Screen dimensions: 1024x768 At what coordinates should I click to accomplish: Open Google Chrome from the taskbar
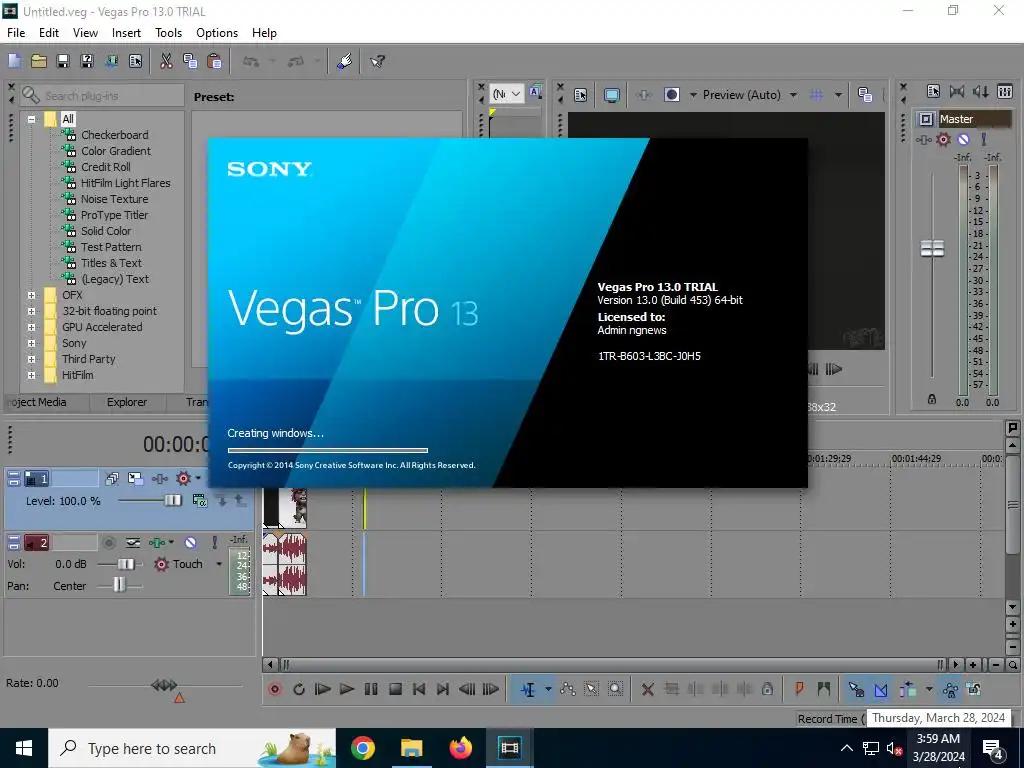362,748
